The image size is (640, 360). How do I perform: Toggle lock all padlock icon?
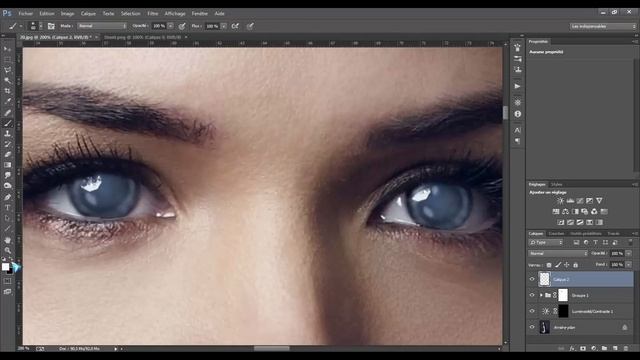click(x=576, y=265)
